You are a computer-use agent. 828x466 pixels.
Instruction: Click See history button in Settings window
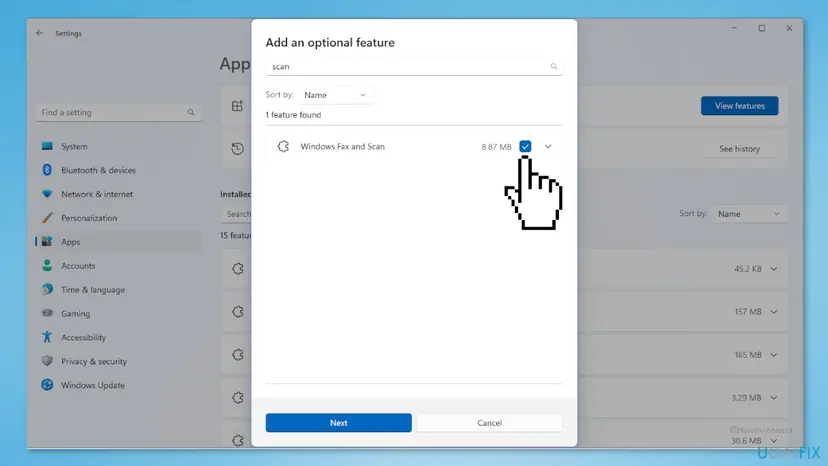pos(739,149)
